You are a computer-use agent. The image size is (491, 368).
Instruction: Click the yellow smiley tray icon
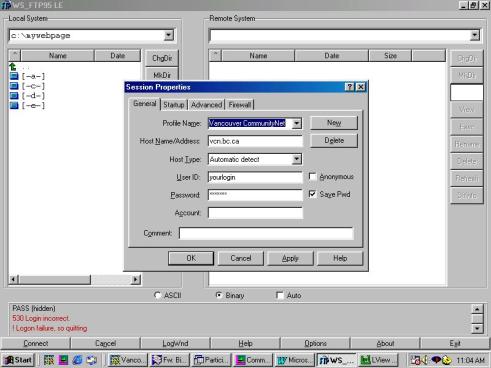[447, 360]
